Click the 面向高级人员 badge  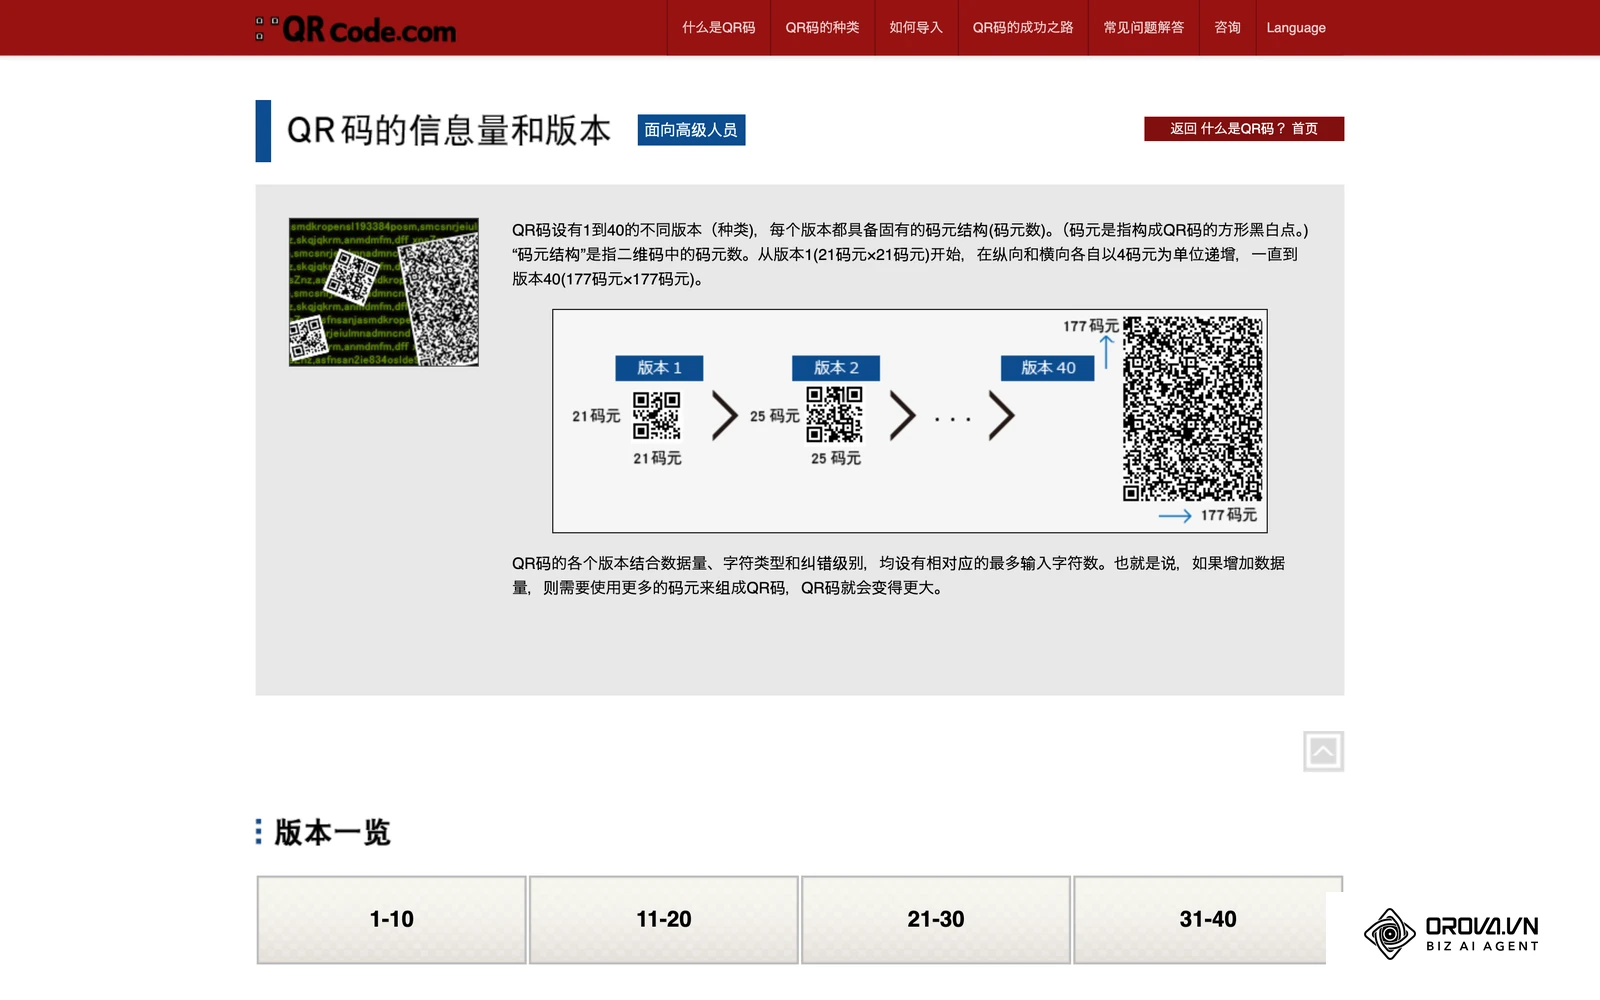coord(691,130)
